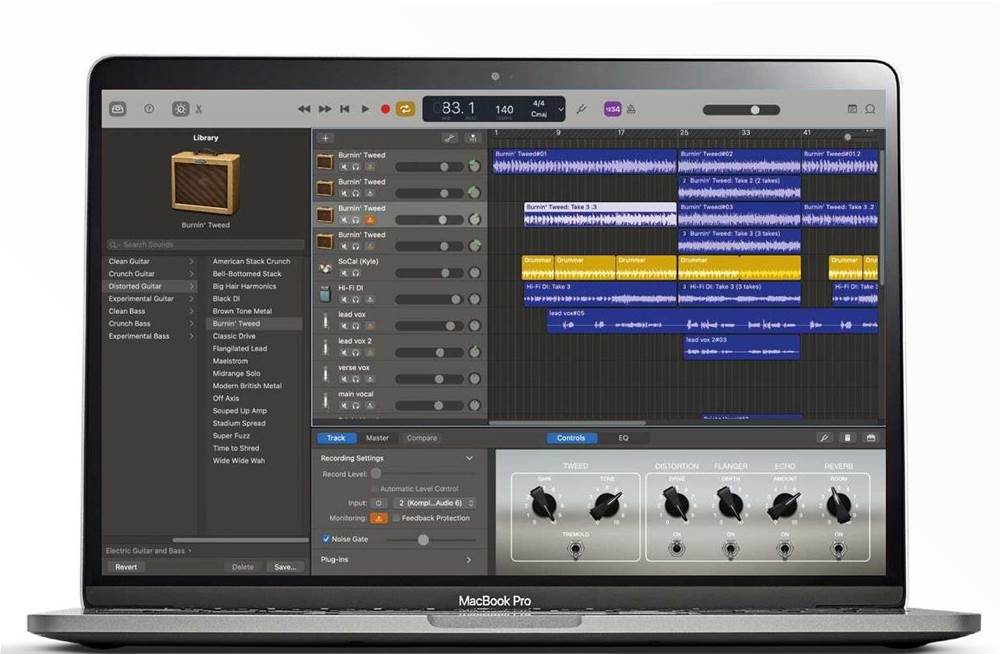Select the Hi-Fi DI bass amp track icon

(325, 294)
